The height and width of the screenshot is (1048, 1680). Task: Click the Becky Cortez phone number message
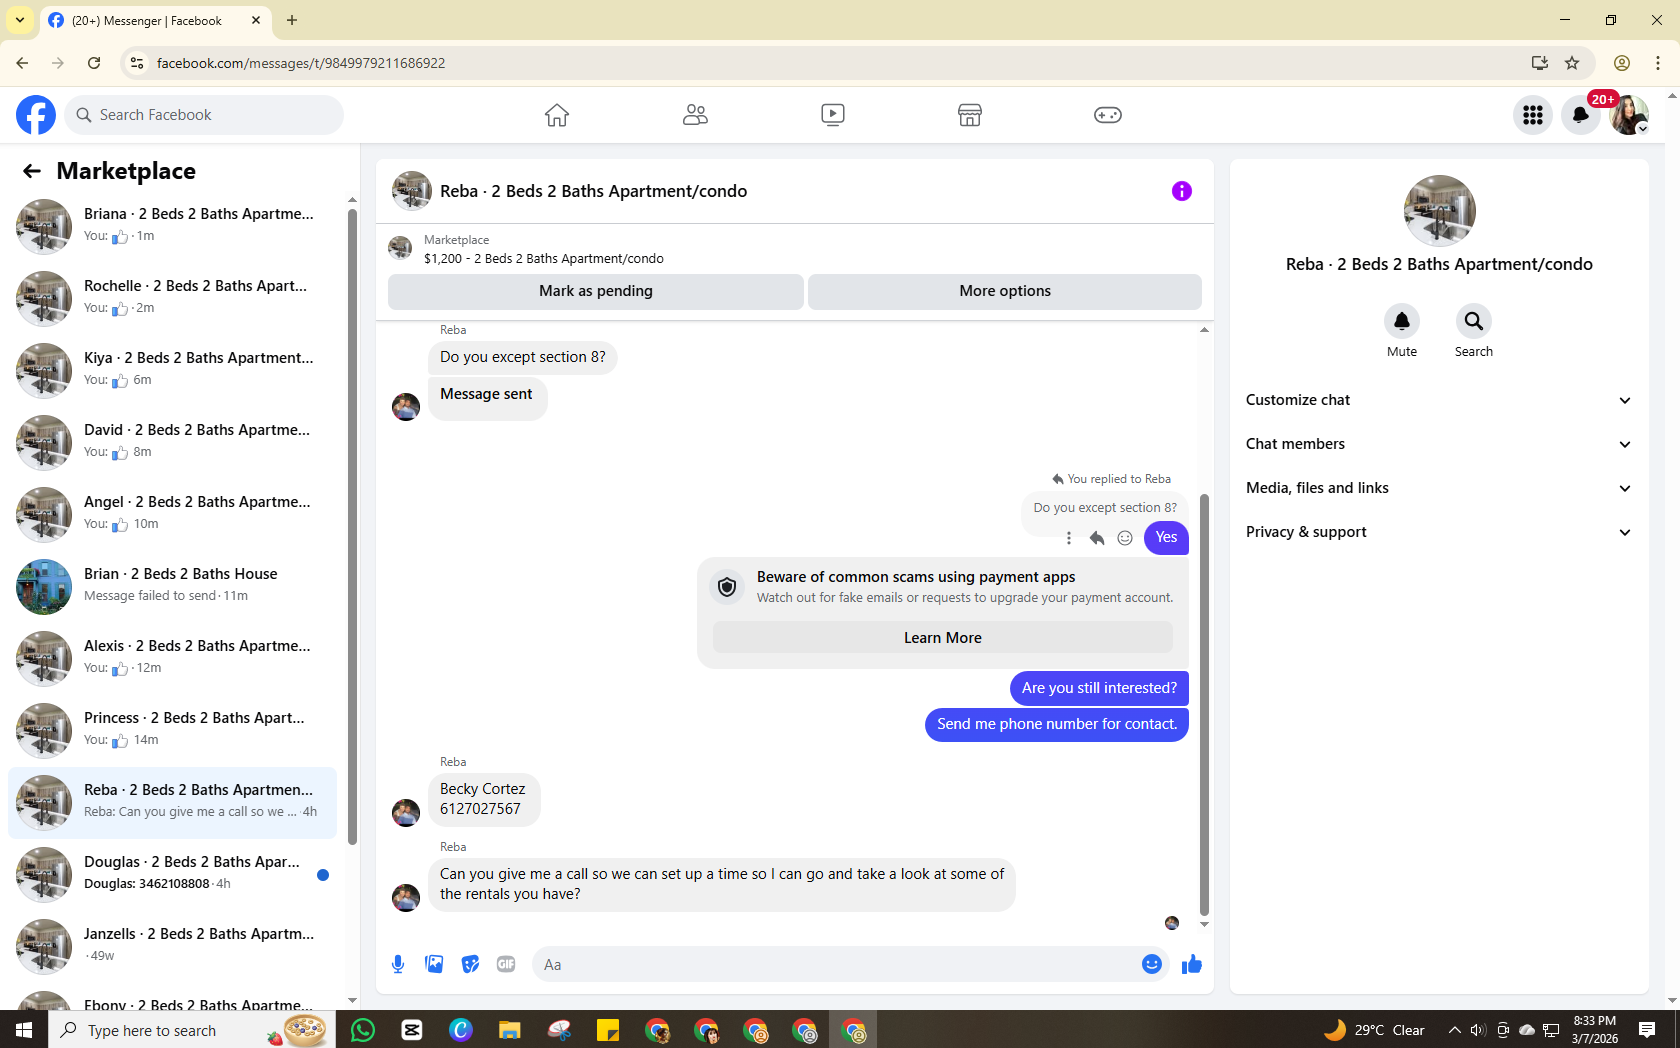[x=484, y=799]
